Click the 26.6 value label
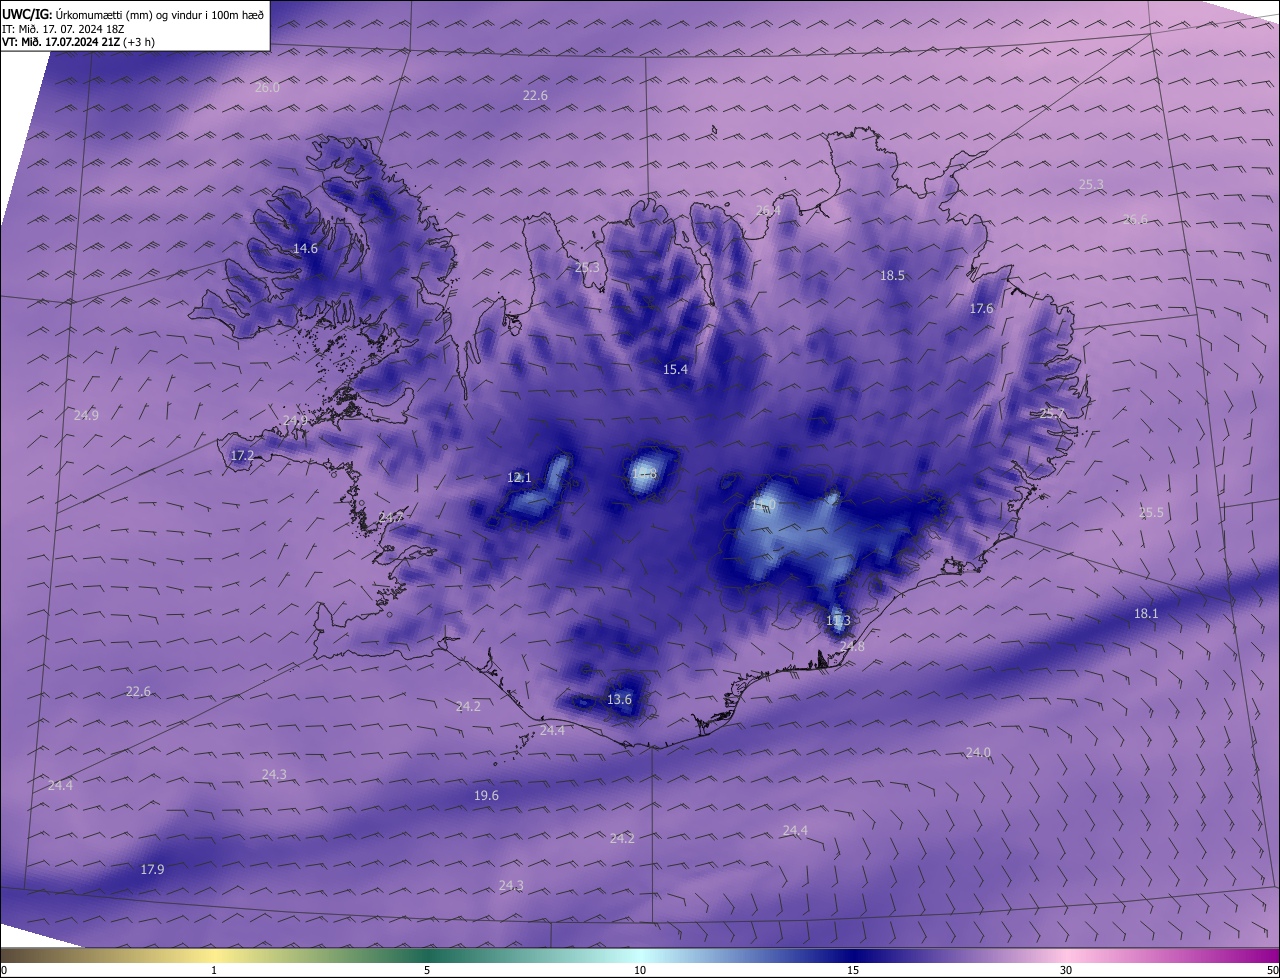 [x=1136, y=220]
